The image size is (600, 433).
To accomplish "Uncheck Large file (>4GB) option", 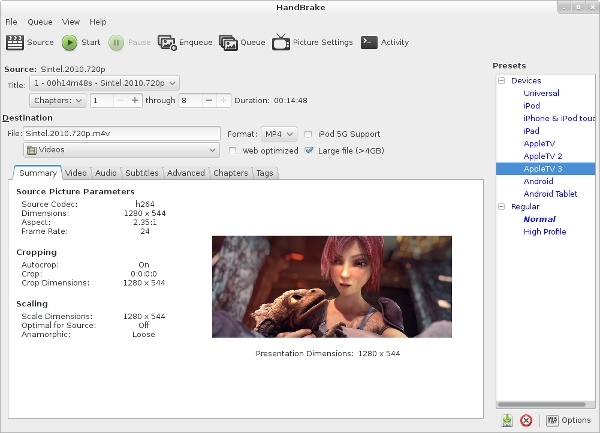I will (309, 151).
